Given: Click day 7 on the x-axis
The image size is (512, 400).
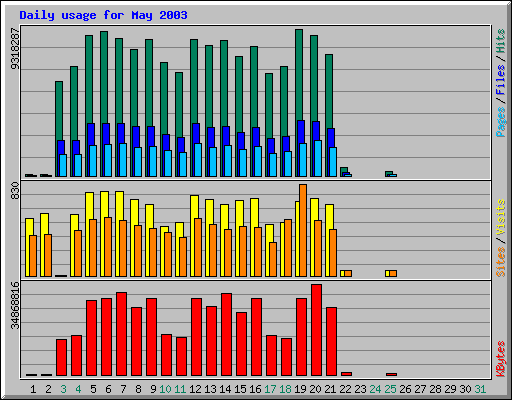Looking at the screenshot, I should [123, 389].
